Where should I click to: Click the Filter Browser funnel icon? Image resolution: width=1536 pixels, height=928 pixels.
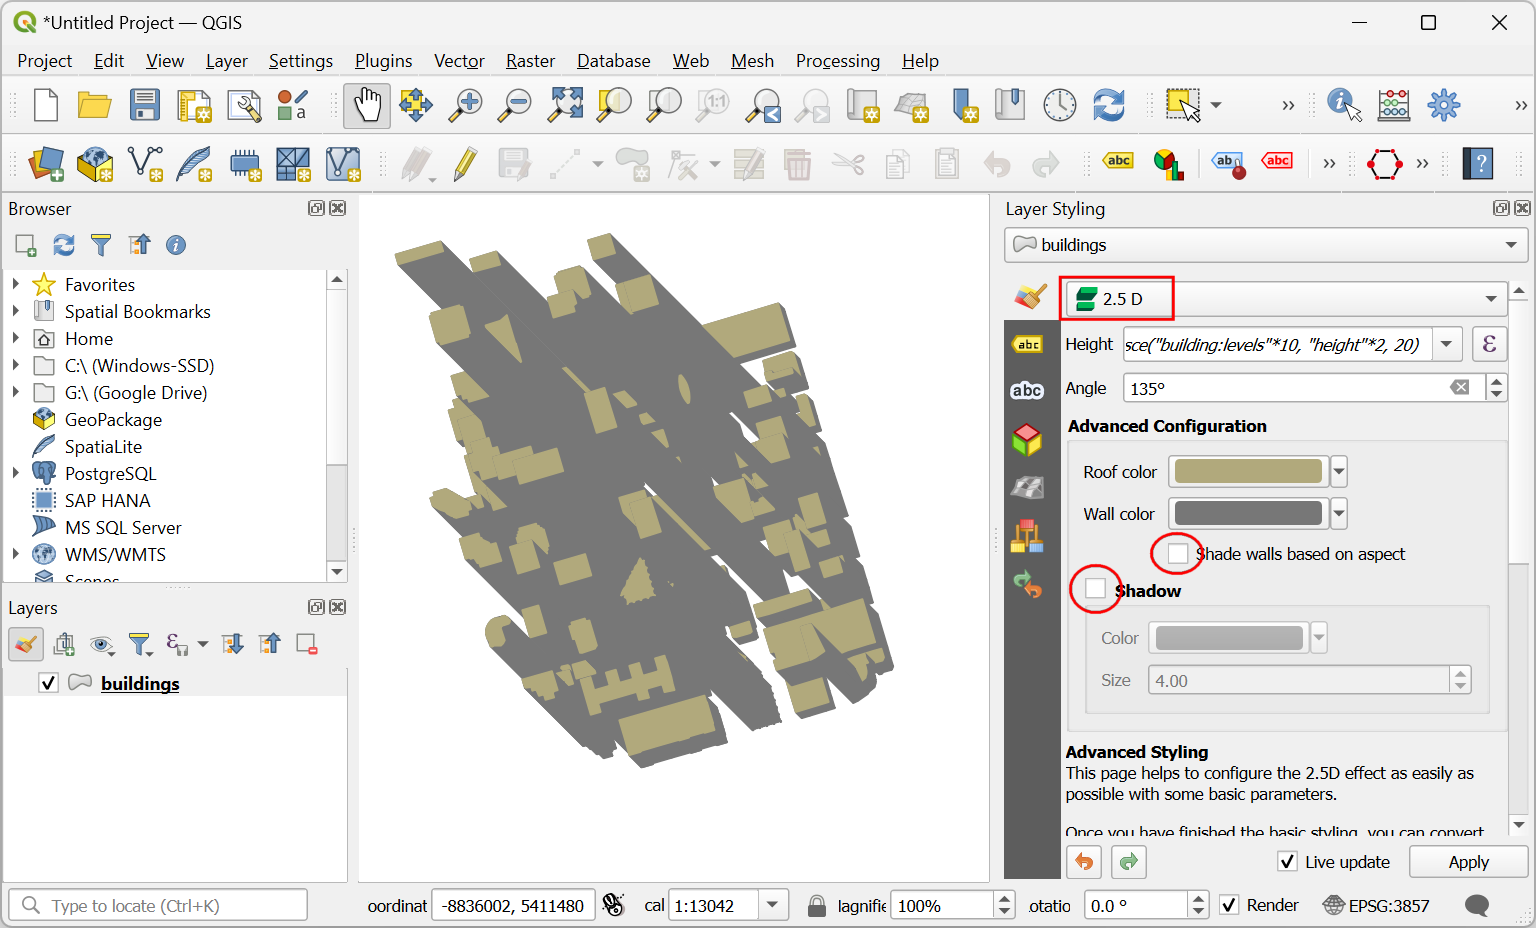pyautogui.click(x=101, y=245)
